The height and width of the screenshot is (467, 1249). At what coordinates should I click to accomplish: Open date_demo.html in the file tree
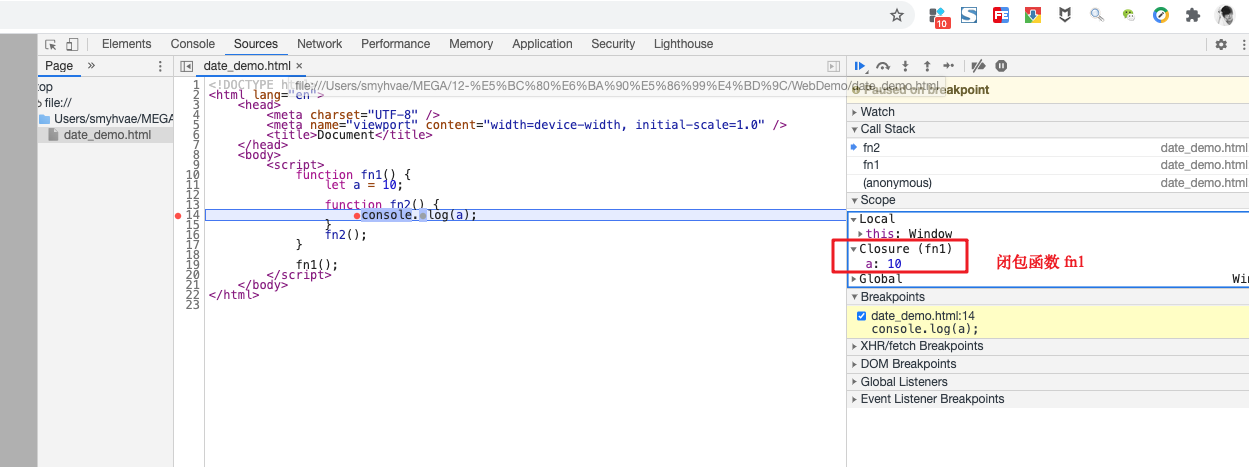[x=107, y=135]
